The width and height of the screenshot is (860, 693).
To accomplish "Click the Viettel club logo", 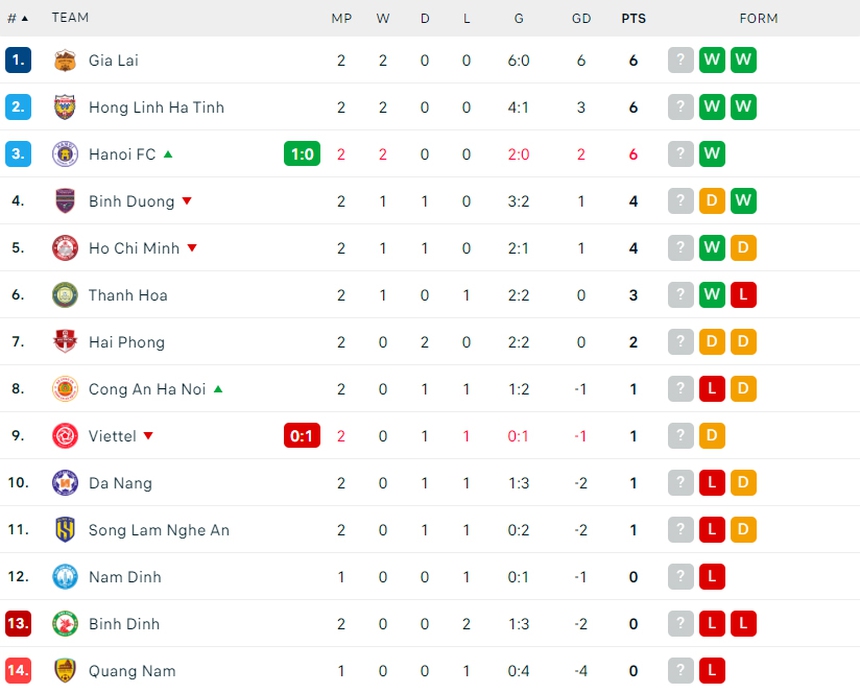I will [64, 436].
